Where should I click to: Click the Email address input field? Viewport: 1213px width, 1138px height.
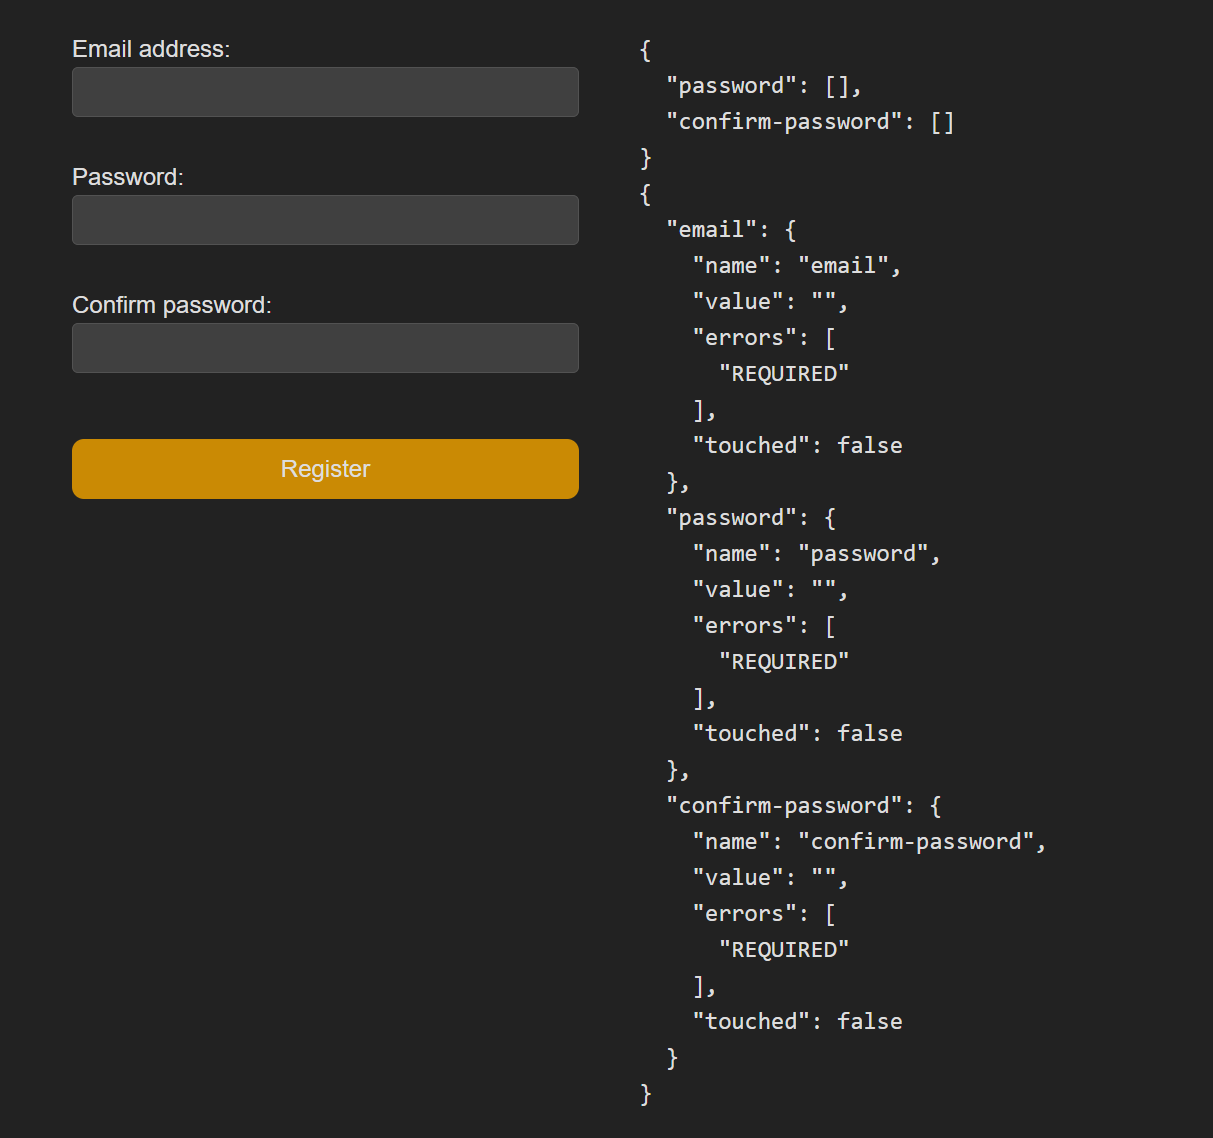click(x=325, y=92)
